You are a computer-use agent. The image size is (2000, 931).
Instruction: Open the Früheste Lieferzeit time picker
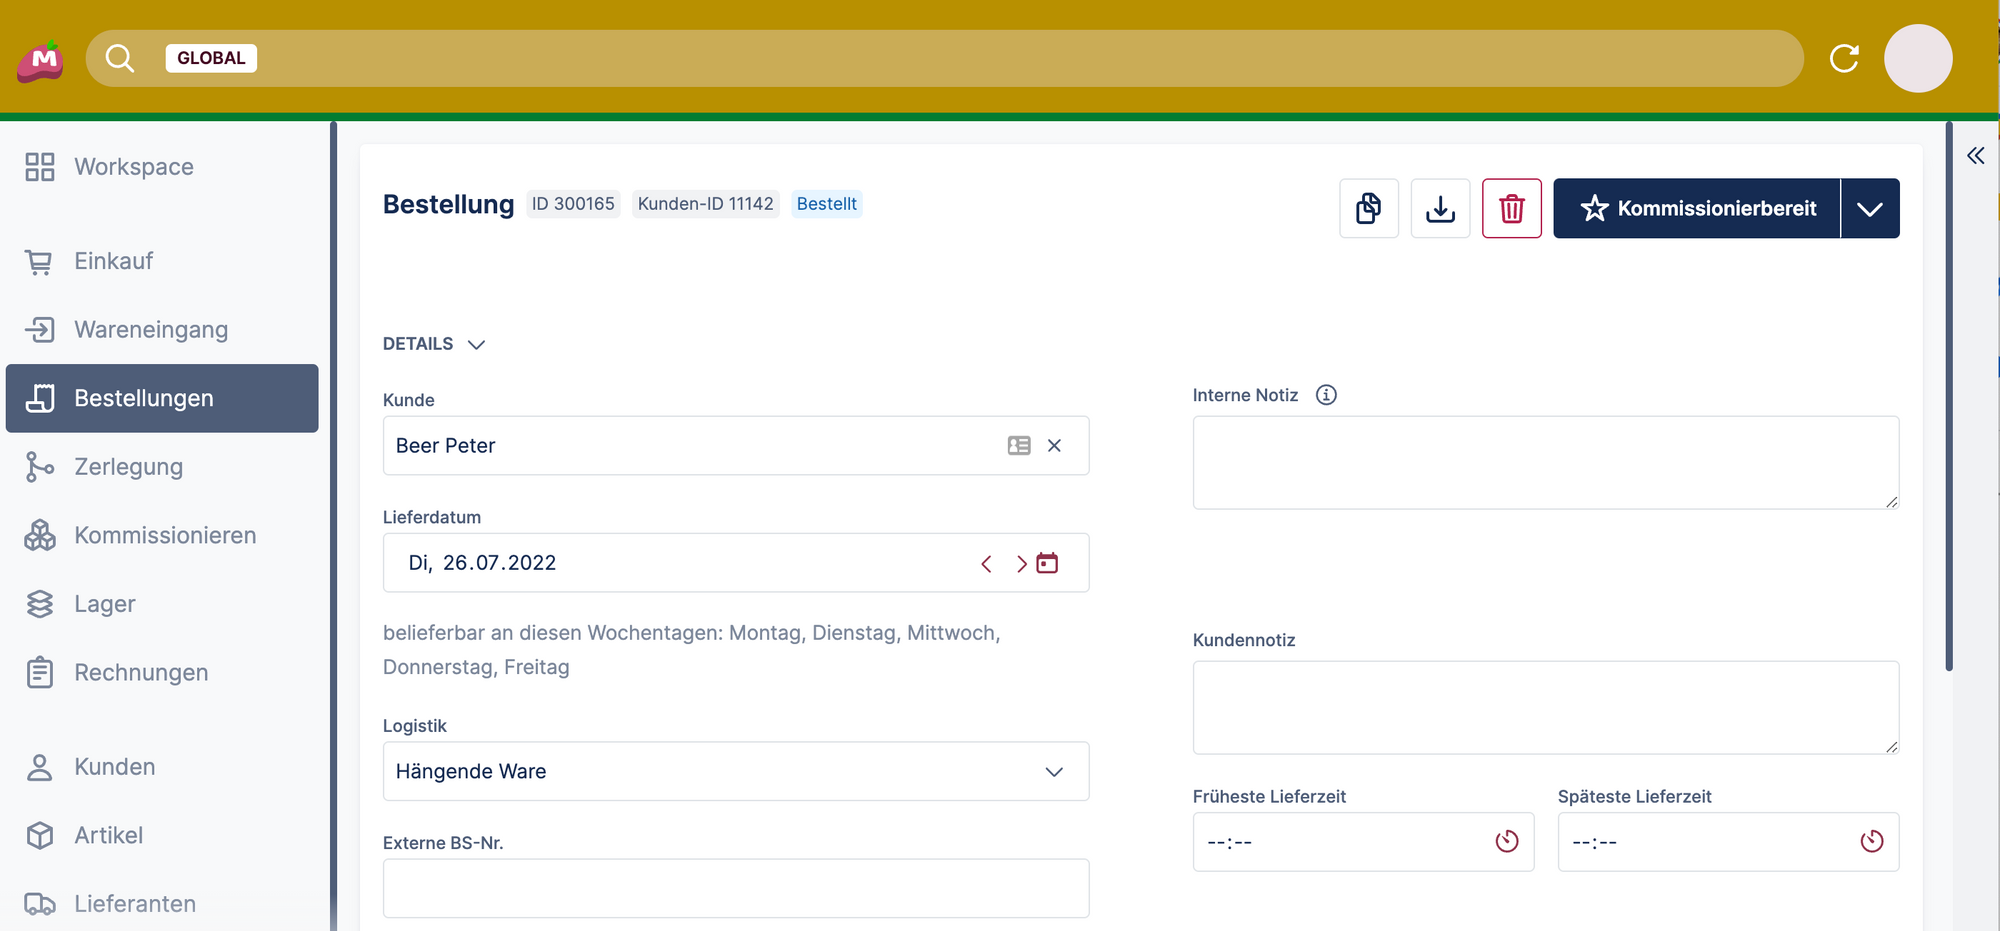coord(1506,842)
